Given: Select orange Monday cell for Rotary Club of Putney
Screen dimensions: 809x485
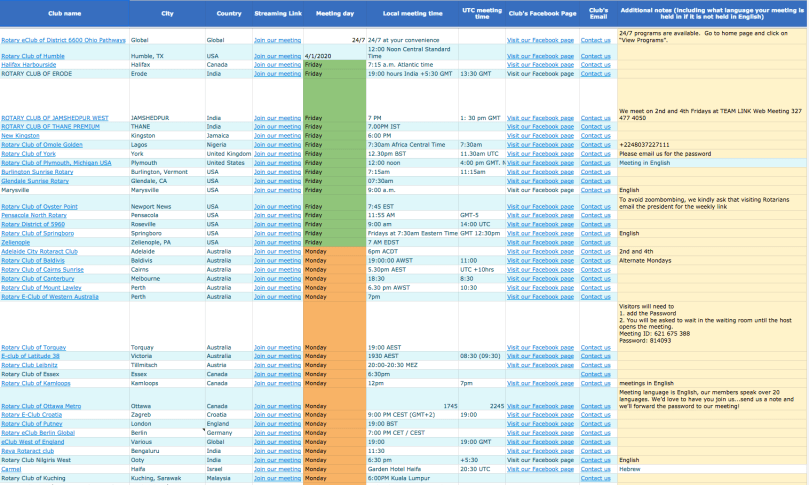Looking at the screenshot, I should pyautogui.click(x=333, y=423).
